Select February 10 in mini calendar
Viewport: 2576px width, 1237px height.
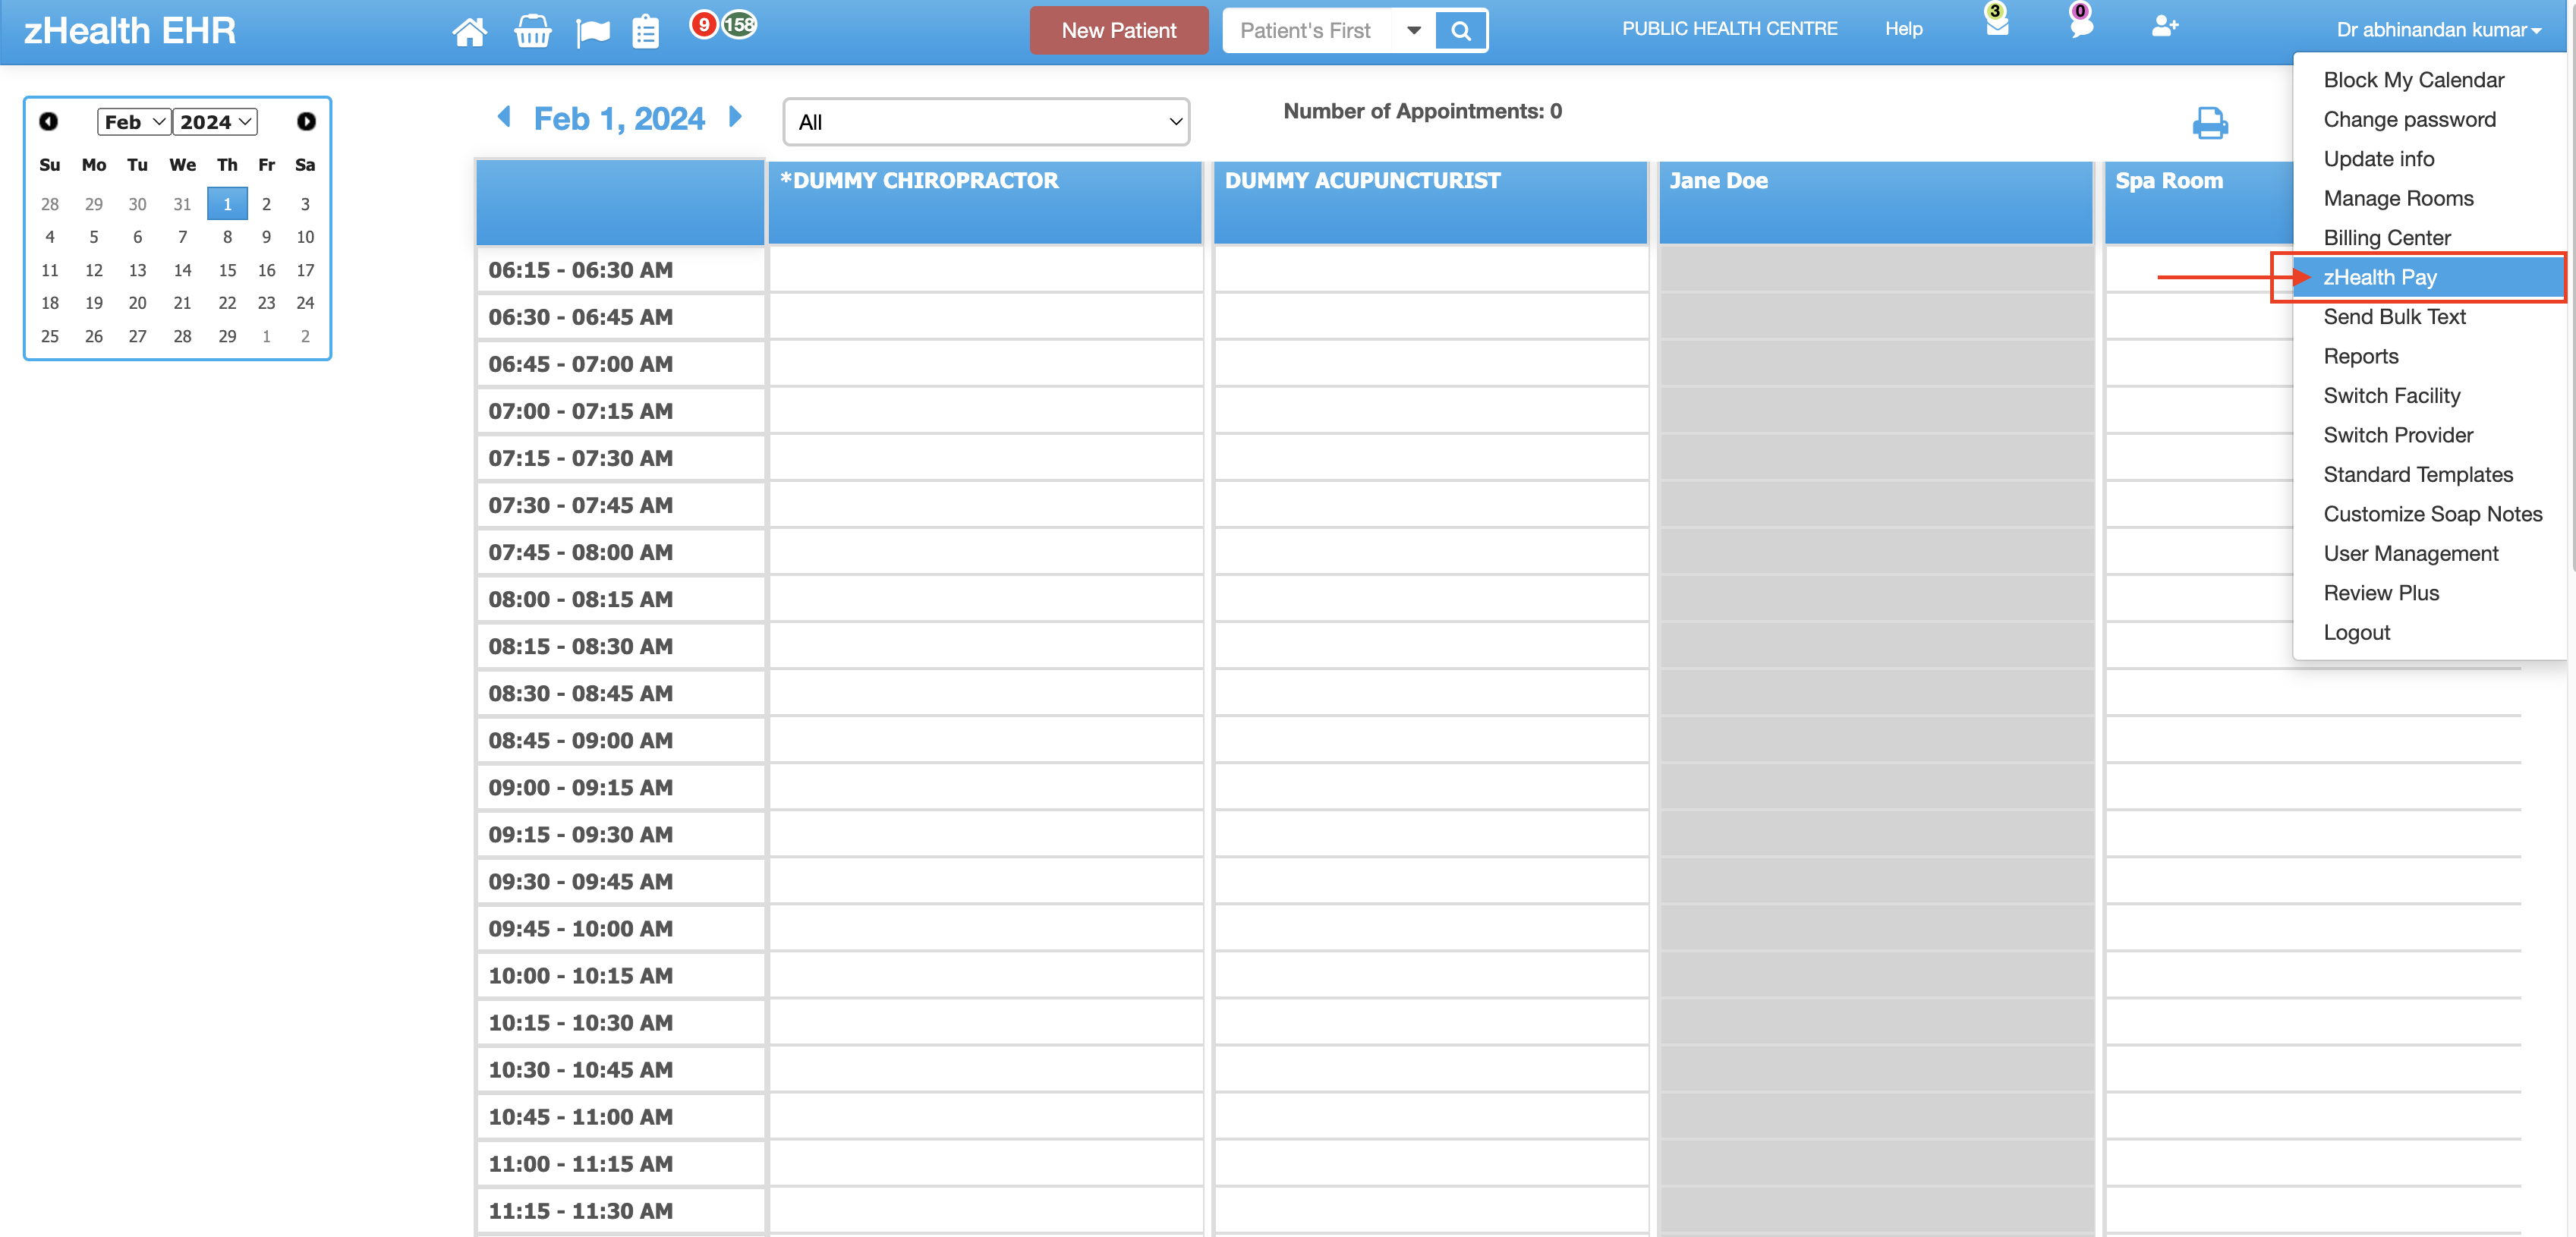305,237
